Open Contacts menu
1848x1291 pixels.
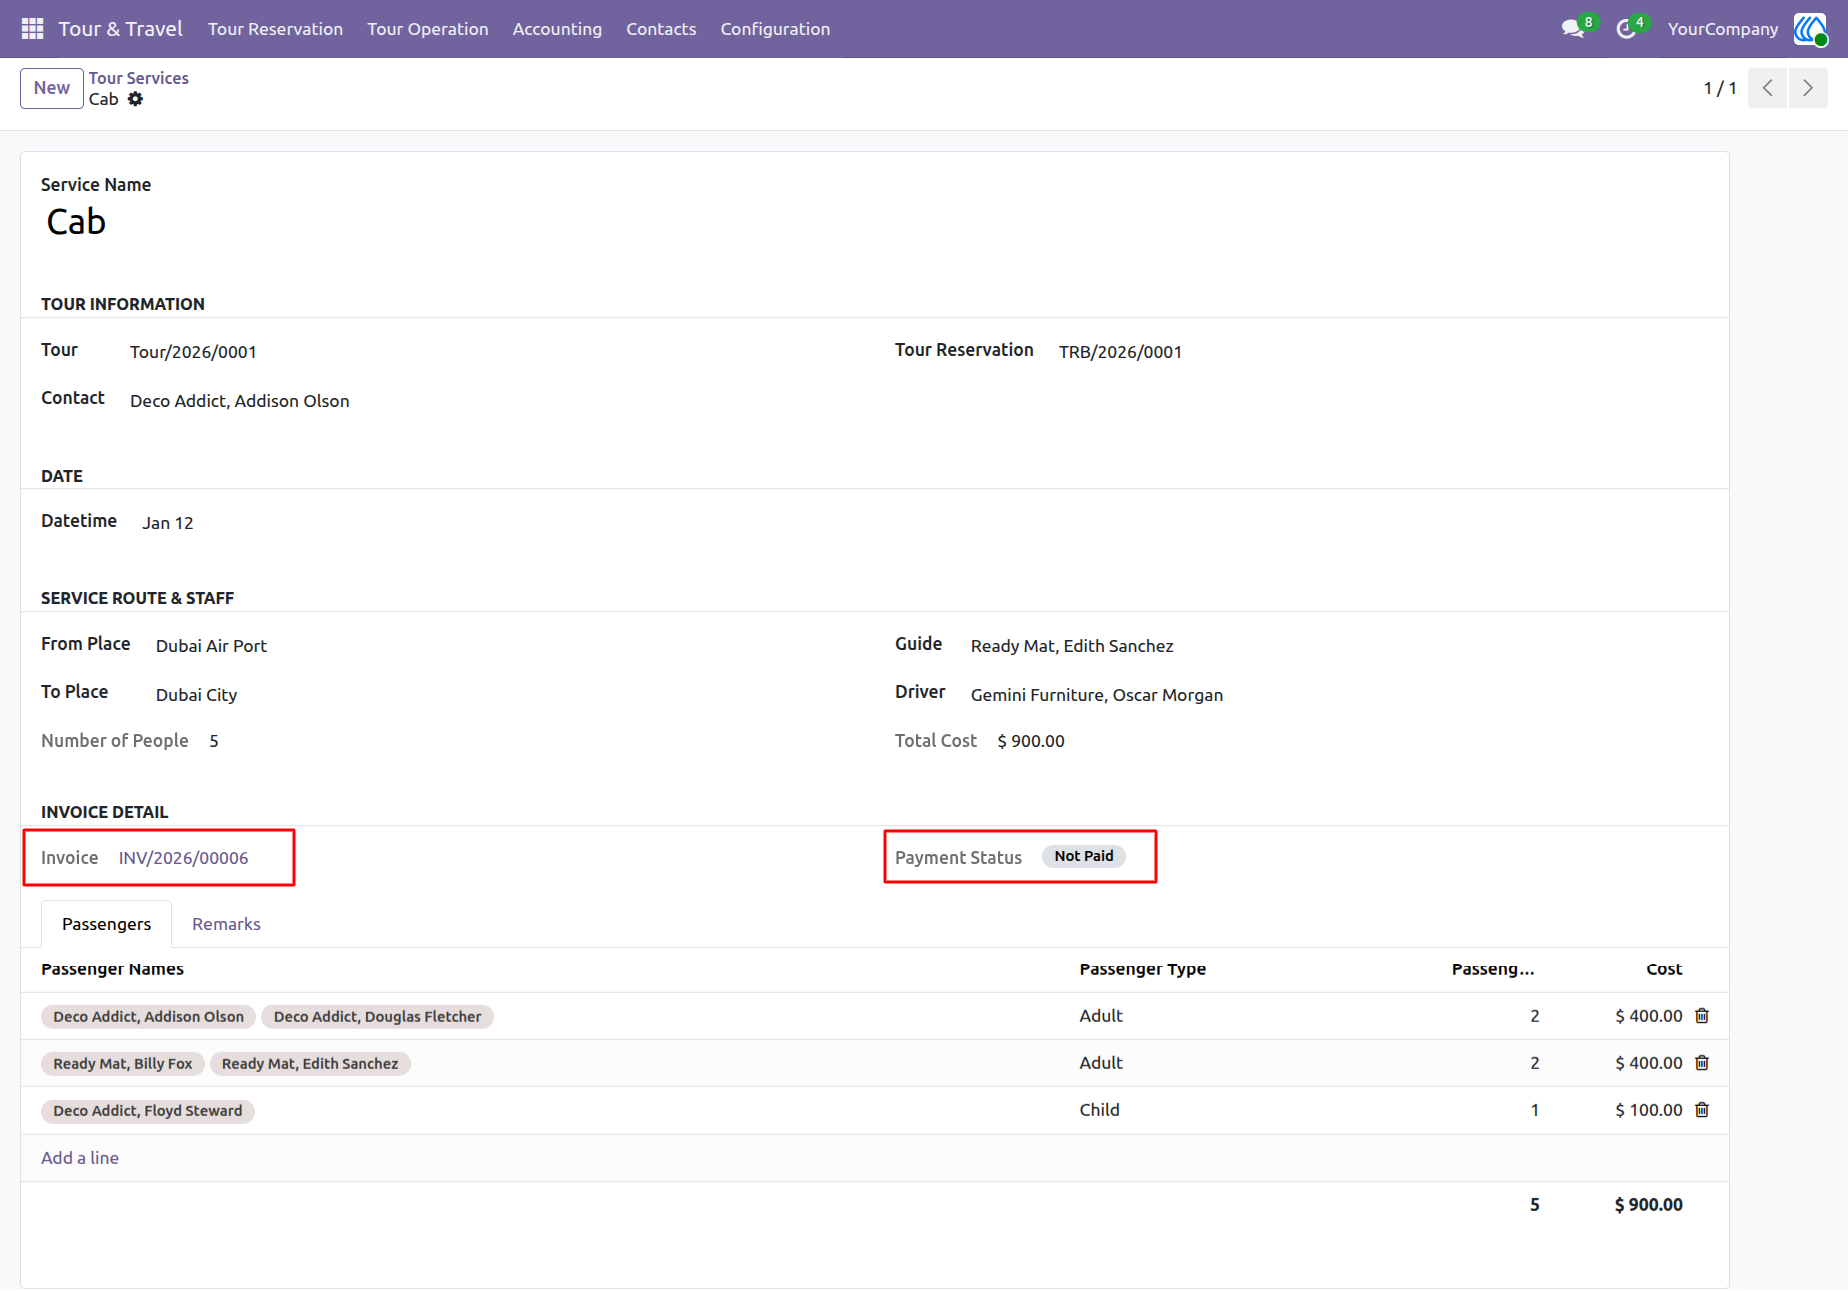tap(661, 29)
